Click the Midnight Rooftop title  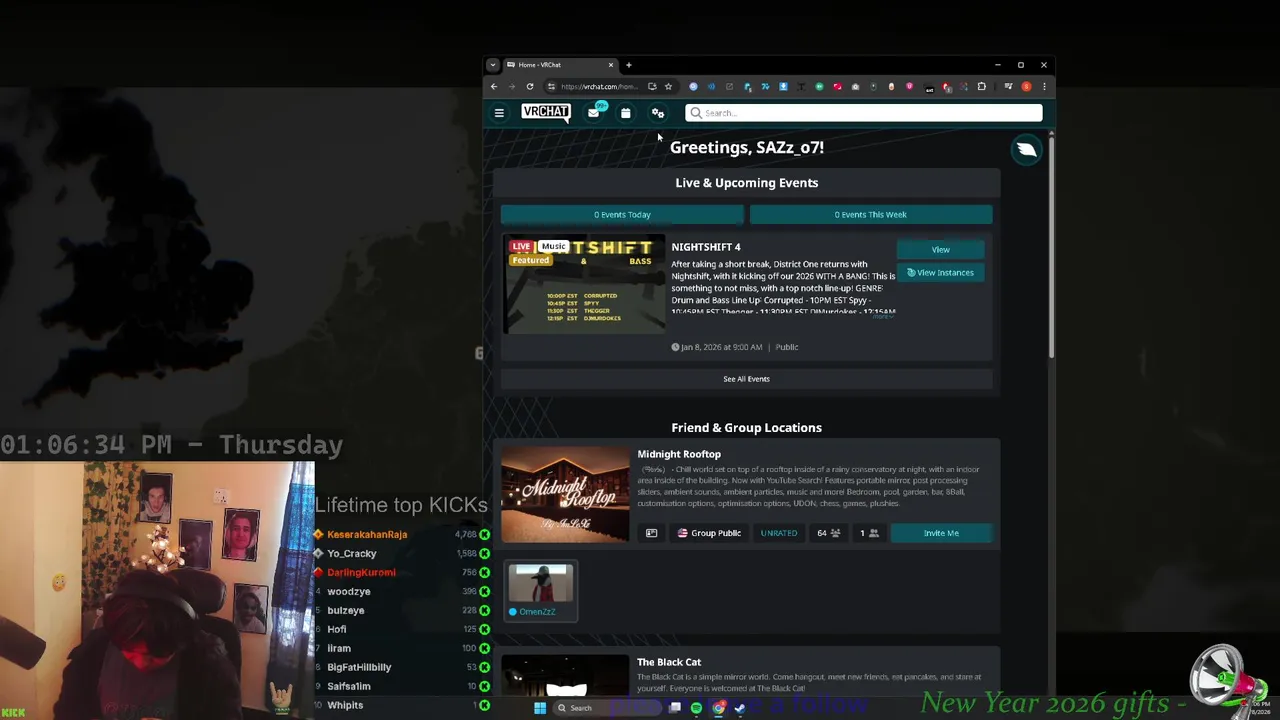679,454
